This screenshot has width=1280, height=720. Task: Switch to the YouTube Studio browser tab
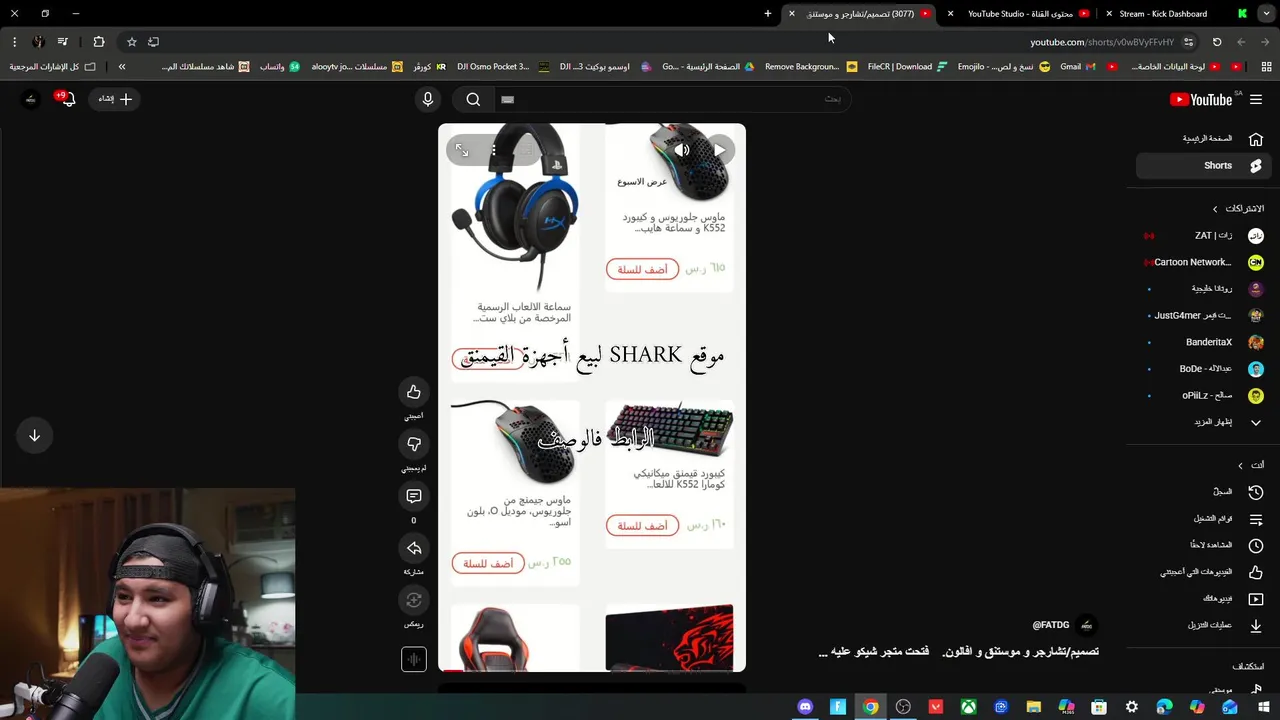coord(1020,14)
